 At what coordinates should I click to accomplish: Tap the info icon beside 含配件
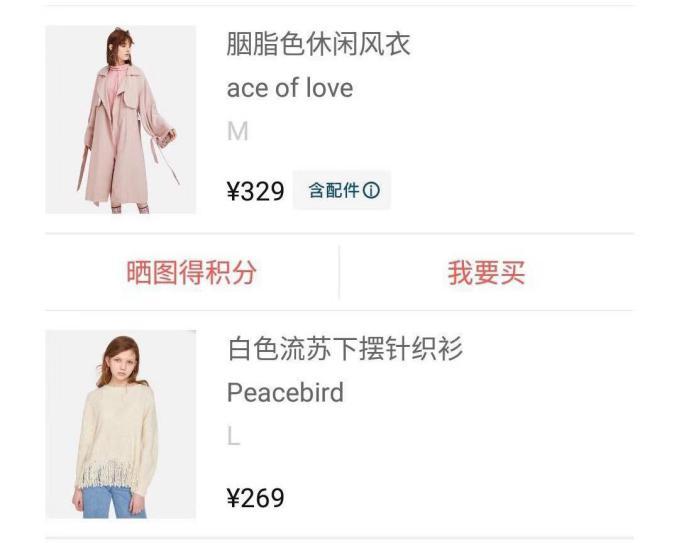(371, 190)
